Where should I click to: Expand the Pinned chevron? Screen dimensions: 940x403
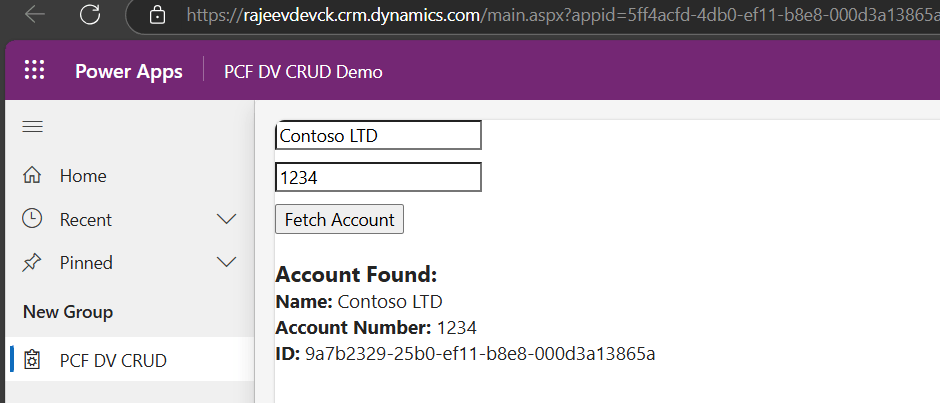[x=226, y=263]
